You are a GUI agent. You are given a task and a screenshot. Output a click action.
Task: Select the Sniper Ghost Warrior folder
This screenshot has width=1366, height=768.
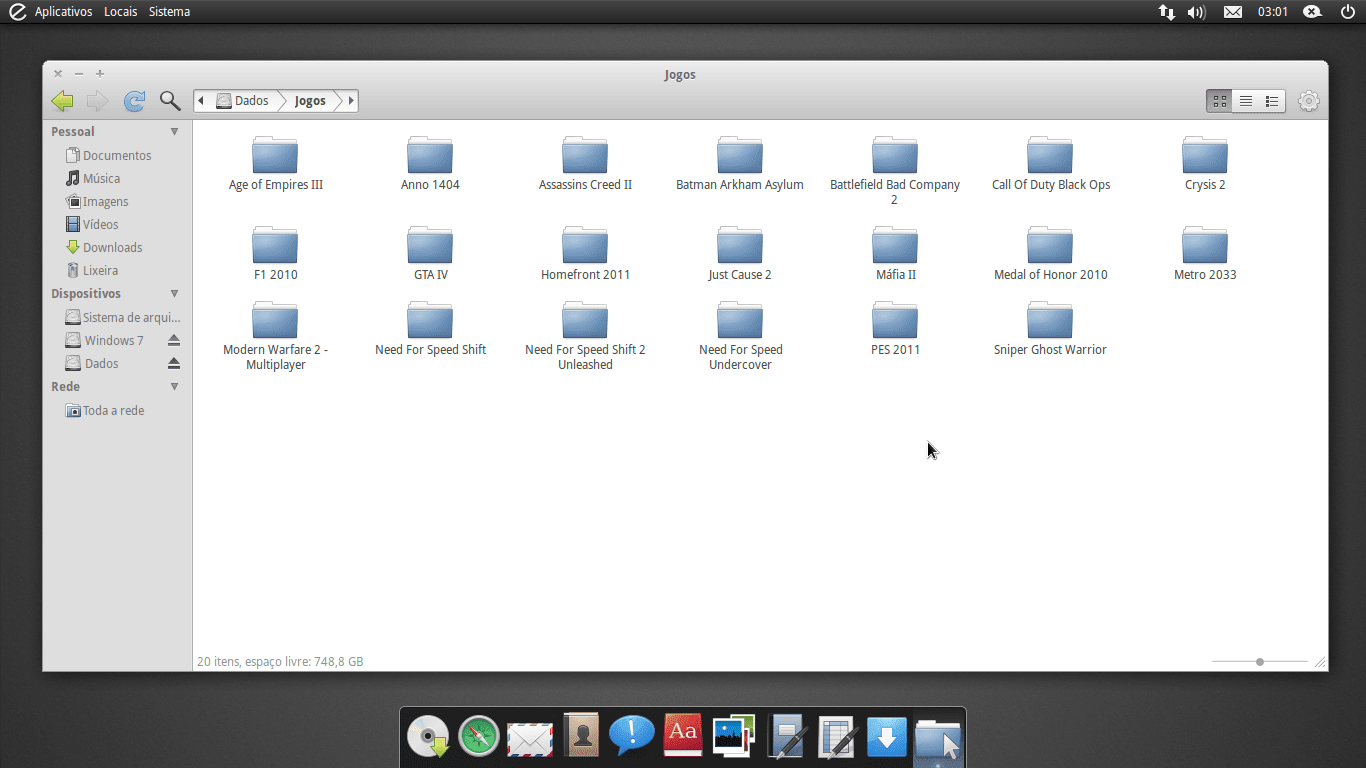[1050, 329]
